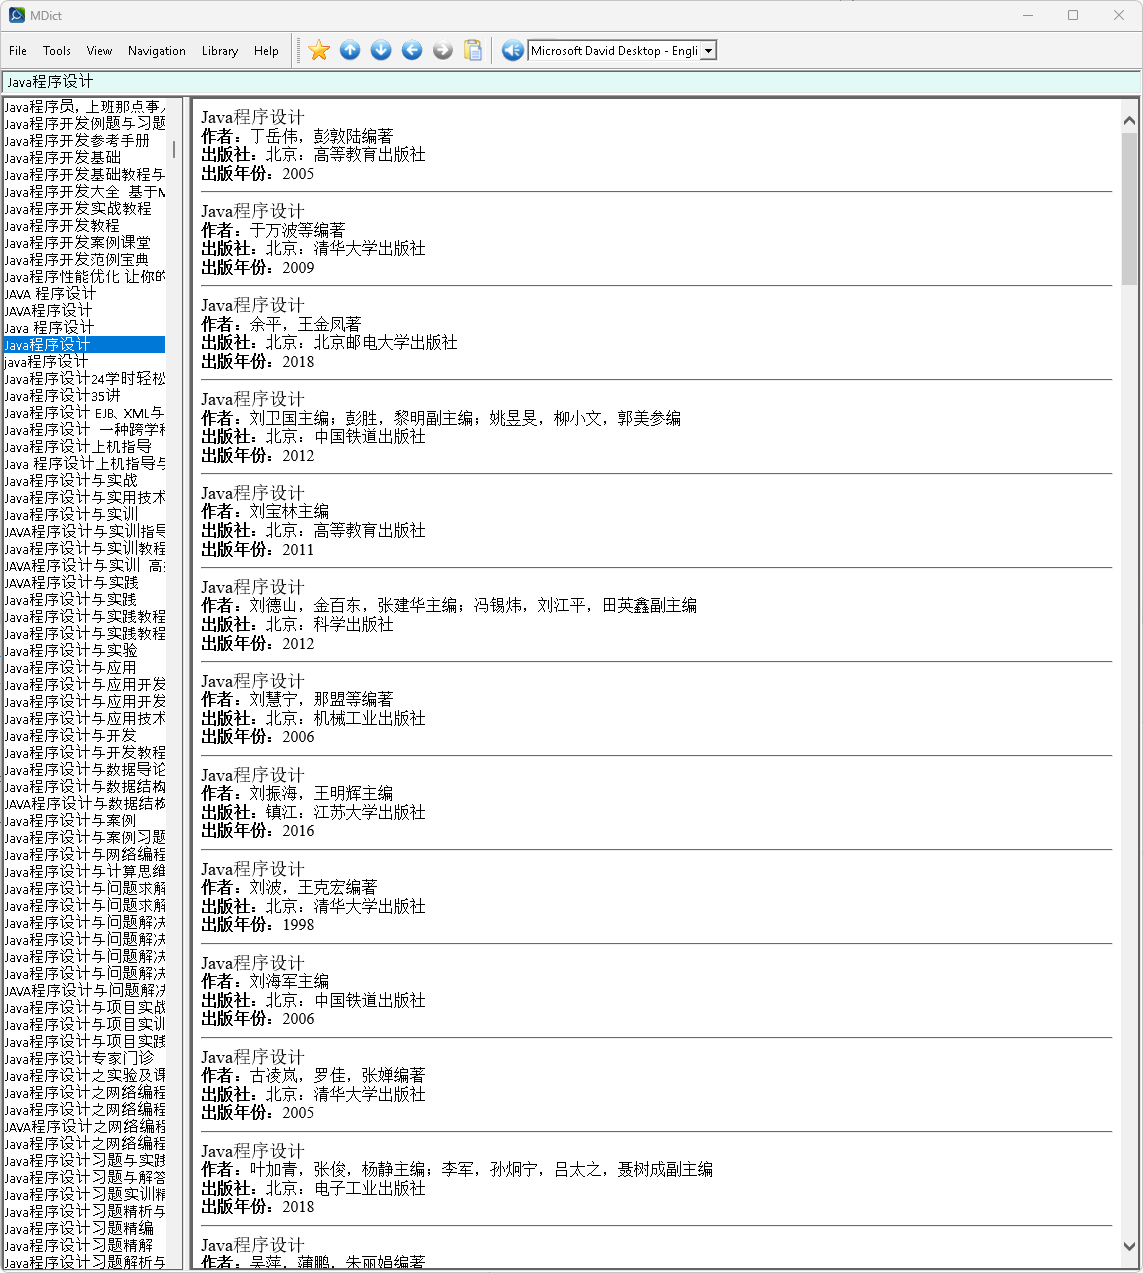Click the search field containing Java程序设计
This screenshot has width=1143, height=1273.
click(570, 82)
